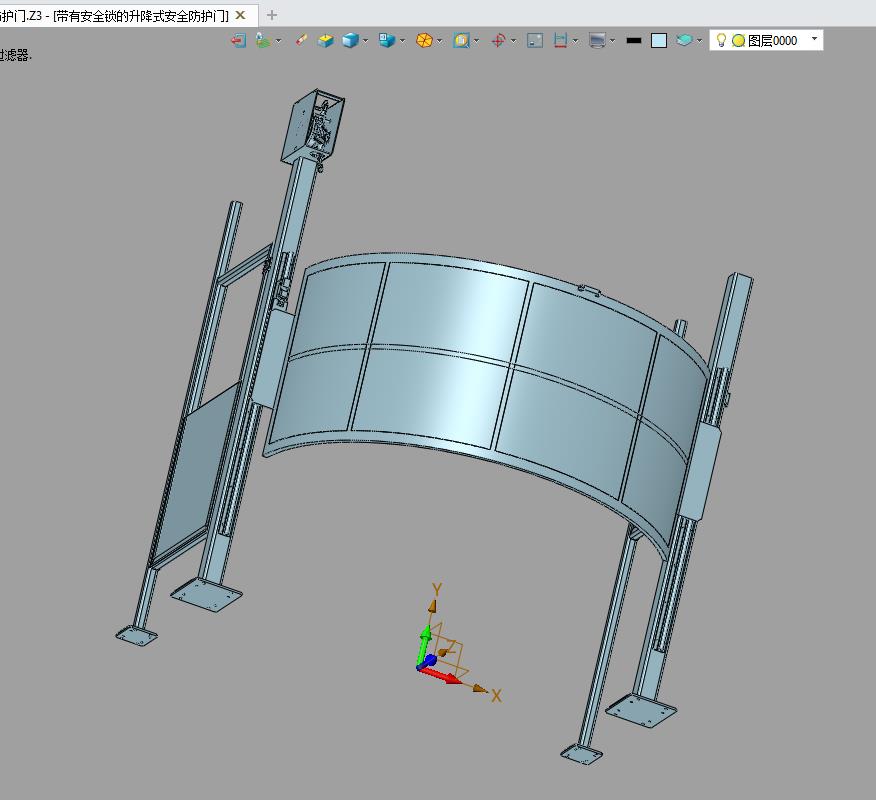Expand the orange polyhedron dropdown arrow
Image resolution: width=876 pixels, height=800 pixels.
tap(439, 41)
